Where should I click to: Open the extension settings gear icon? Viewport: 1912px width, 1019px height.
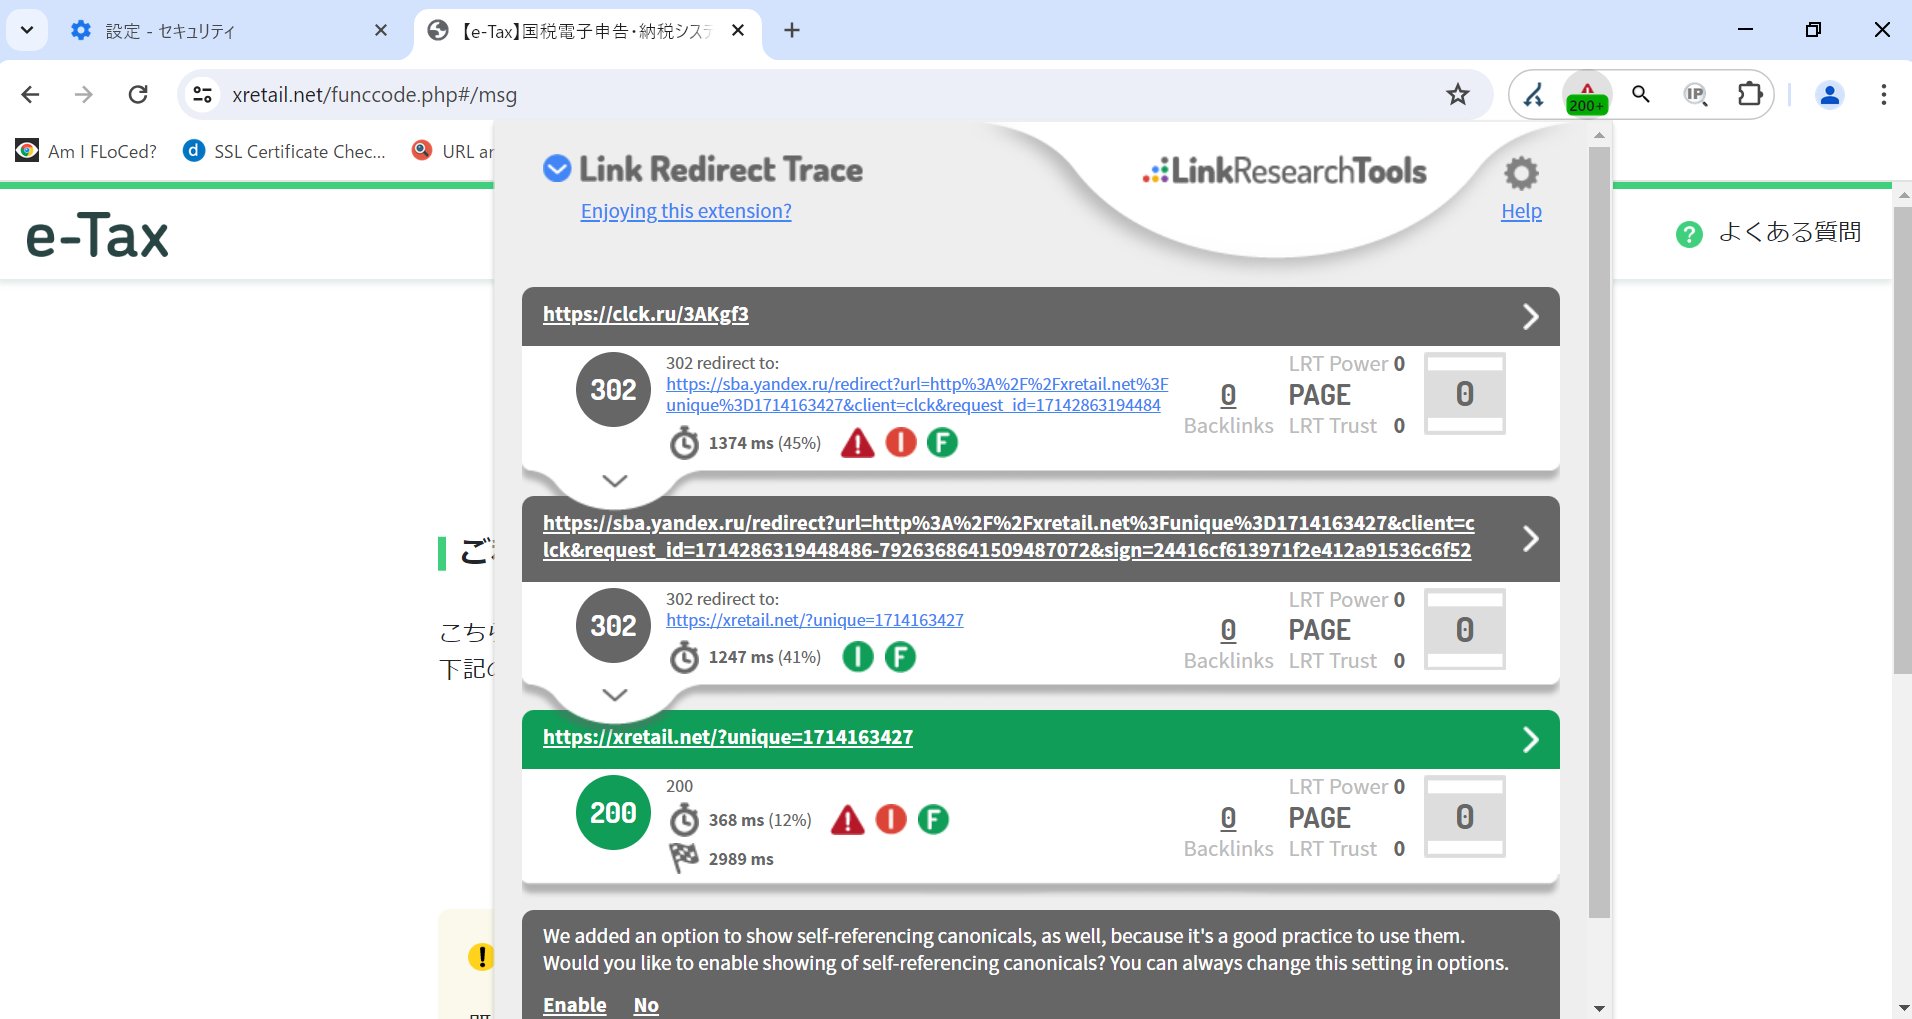pyautogui.click(x=1521, y=173)
